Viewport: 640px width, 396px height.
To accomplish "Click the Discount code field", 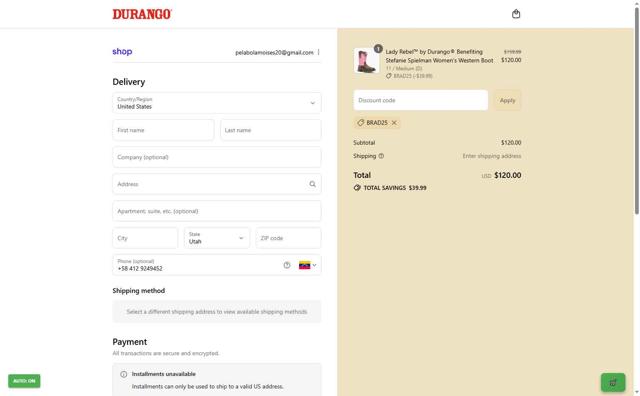I will click(x=421, y=100).
